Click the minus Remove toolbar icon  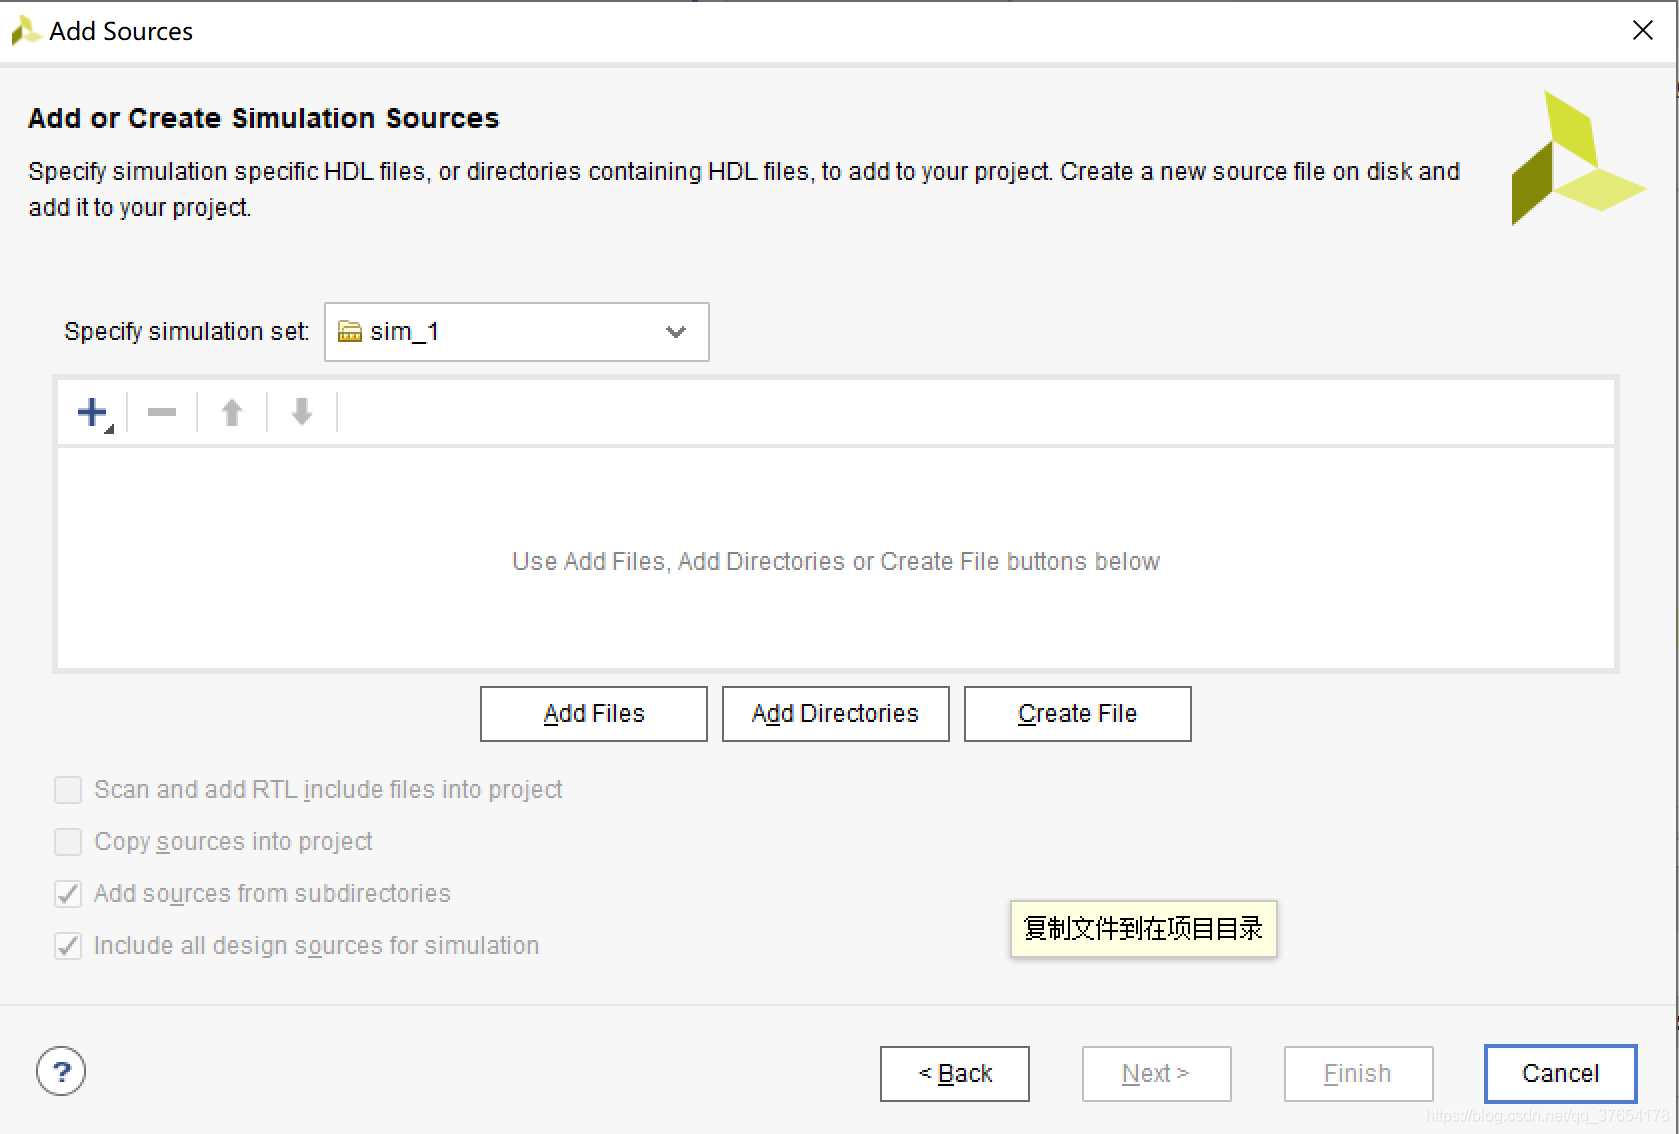tap(162, 412)
